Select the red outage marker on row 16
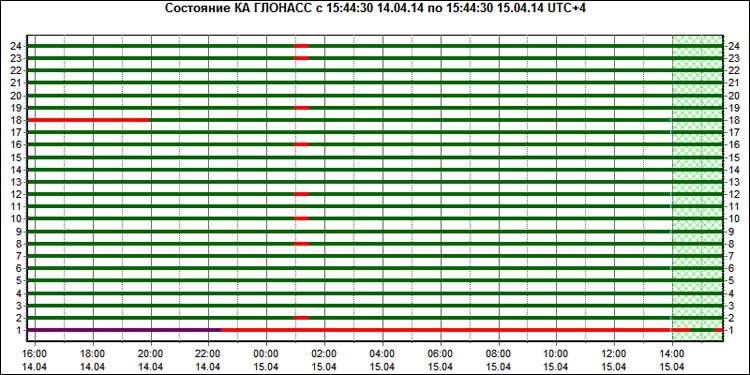Viewport: 750px width, 375px height. pyautogui.click(x=301, y=144)
